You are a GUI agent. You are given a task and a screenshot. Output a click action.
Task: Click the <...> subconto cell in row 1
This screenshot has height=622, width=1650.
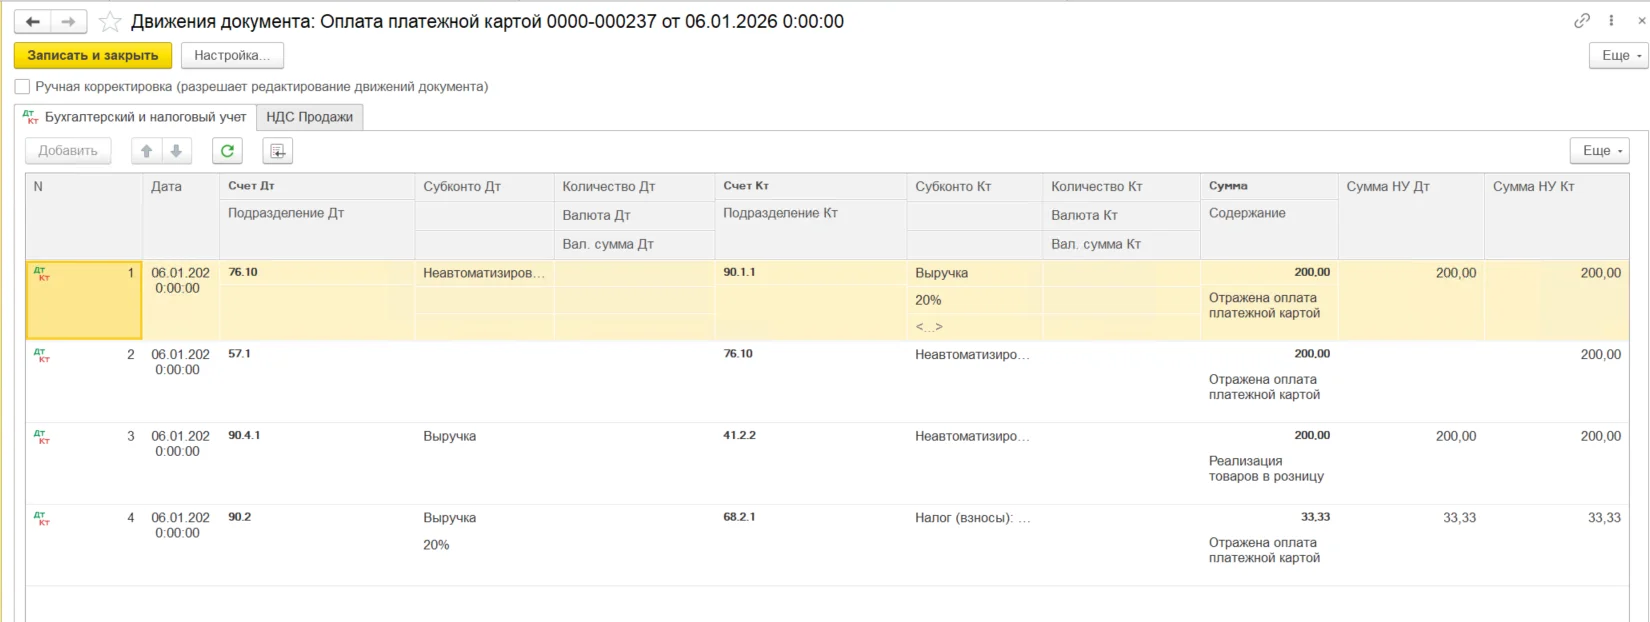tap(974, 327)
